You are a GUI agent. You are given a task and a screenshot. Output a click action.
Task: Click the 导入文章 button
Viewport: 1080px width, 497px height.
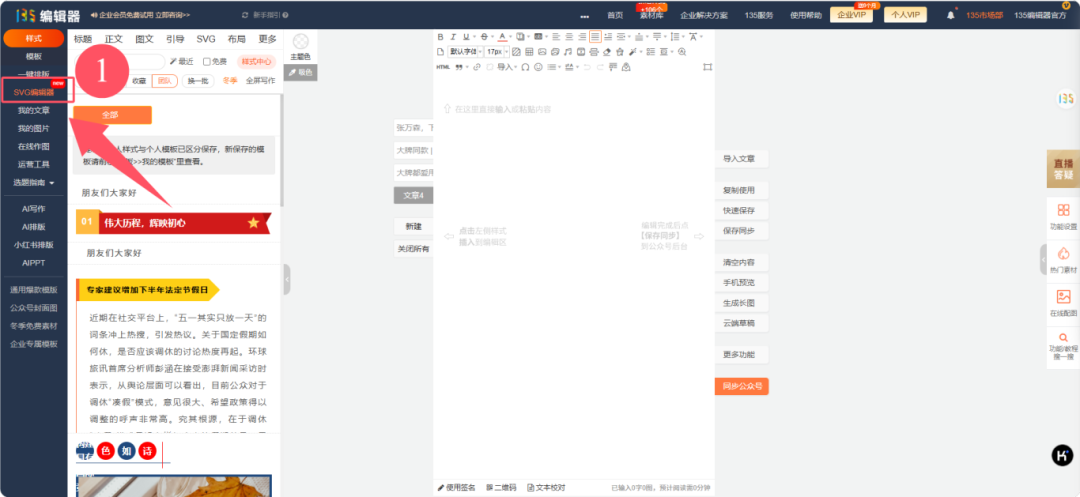pos(739,159)
